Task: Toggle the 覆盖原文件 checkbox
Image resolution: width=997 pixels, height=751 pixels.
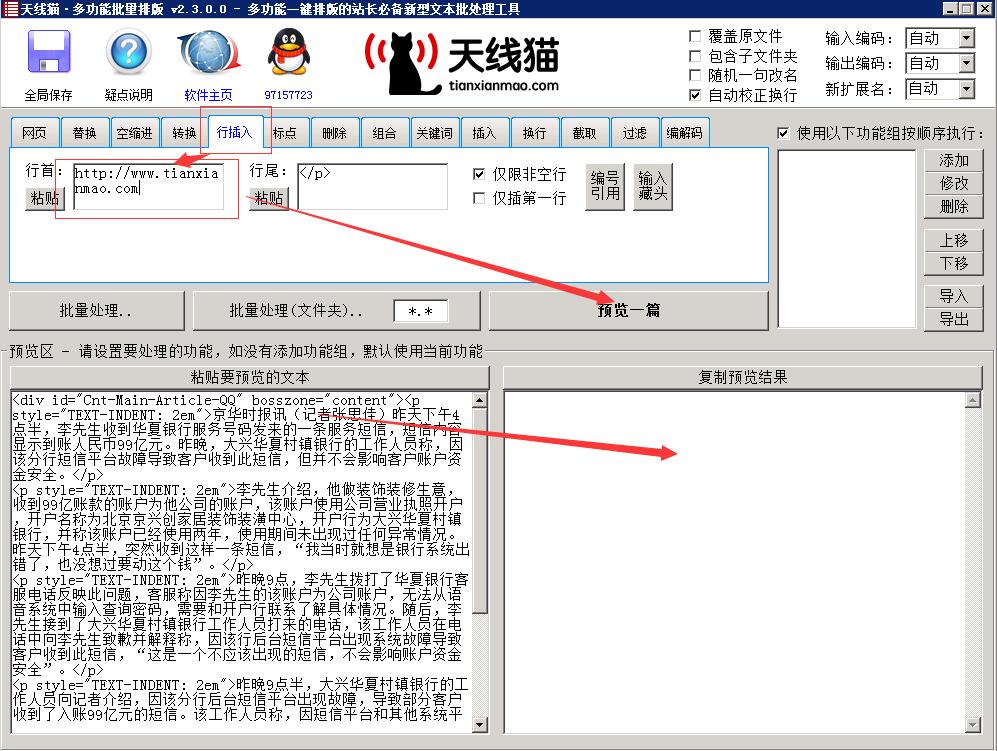Action: pos(695,36)
